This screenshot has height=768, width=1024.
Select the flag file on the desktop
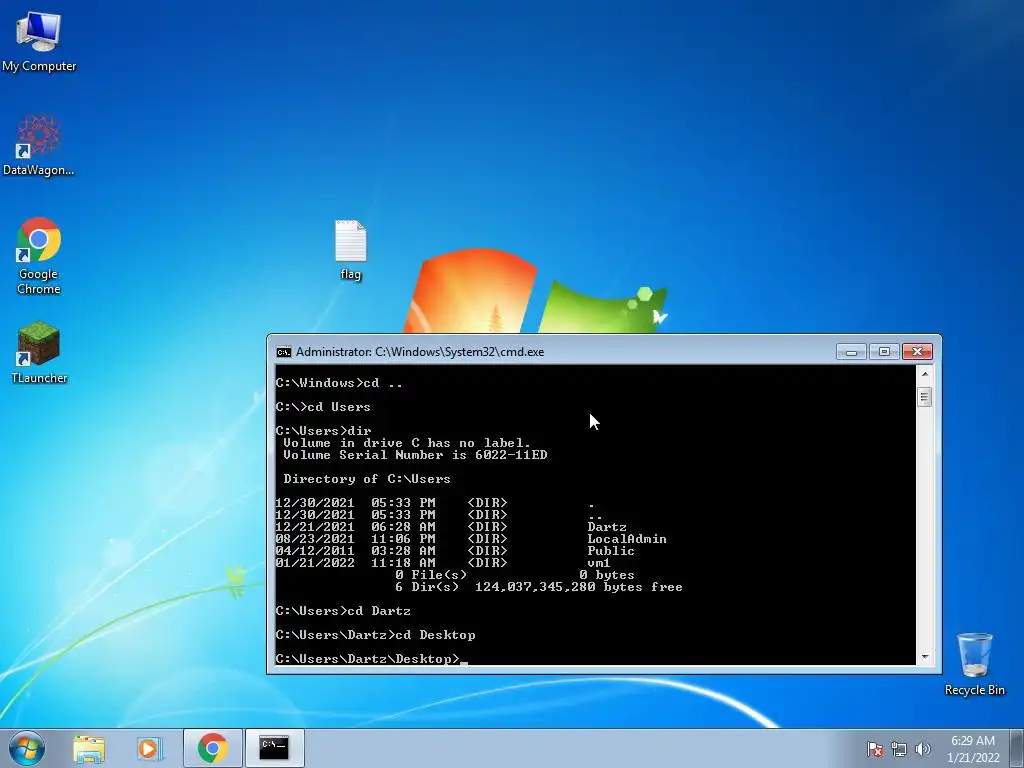351,249
